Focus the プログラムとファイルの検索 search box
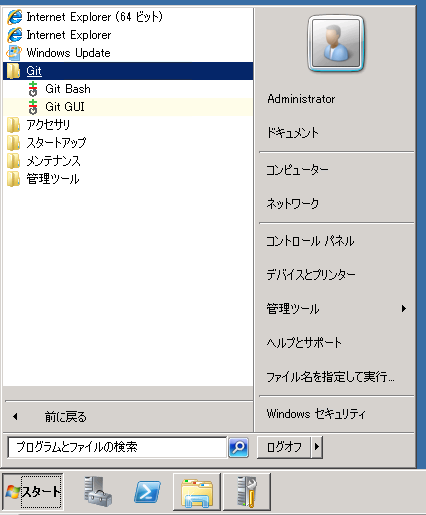The image size is (426, 515). (117, 447)
